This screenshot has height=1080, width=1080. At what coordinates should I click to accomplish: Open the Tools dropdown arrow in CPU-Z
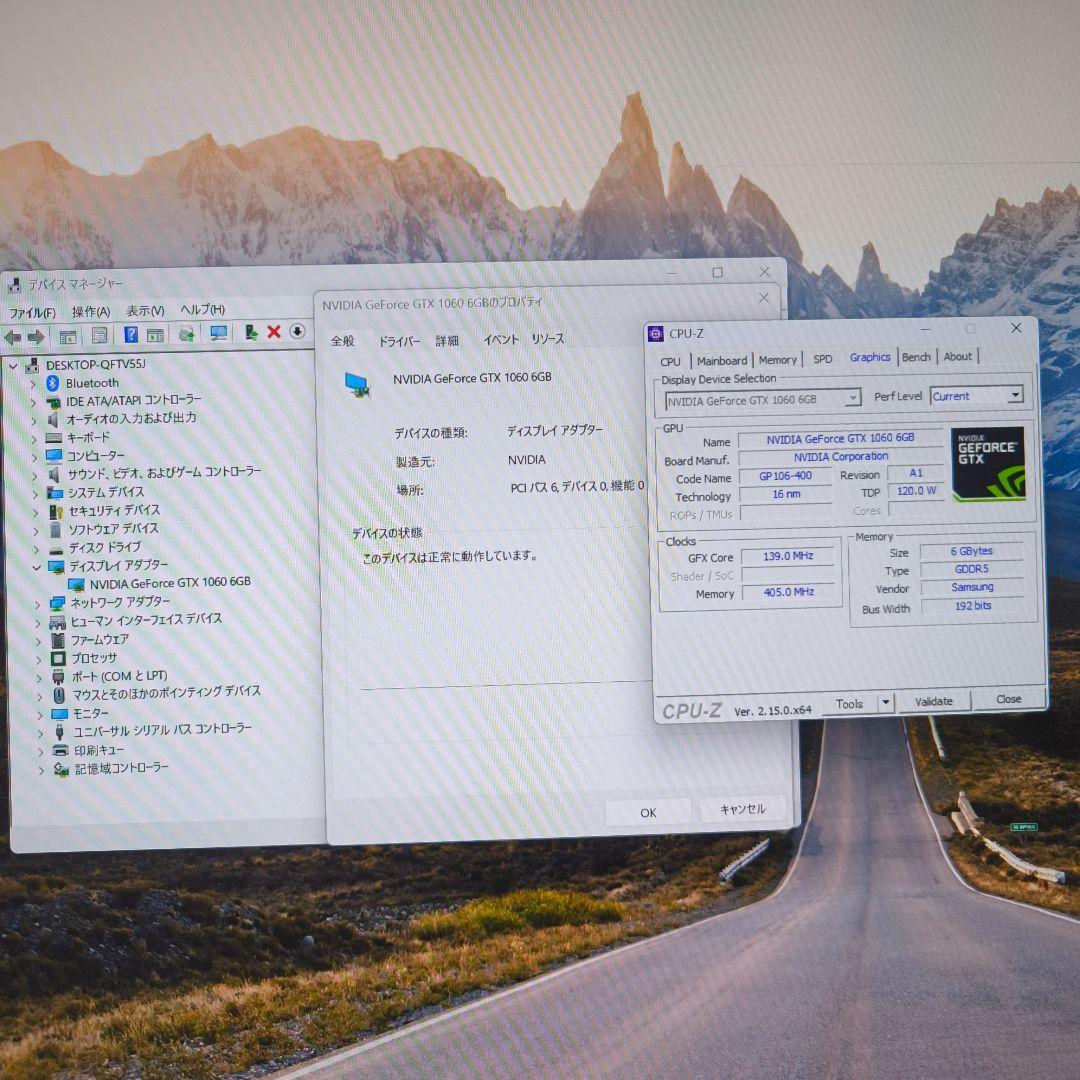tap(885, 703)
